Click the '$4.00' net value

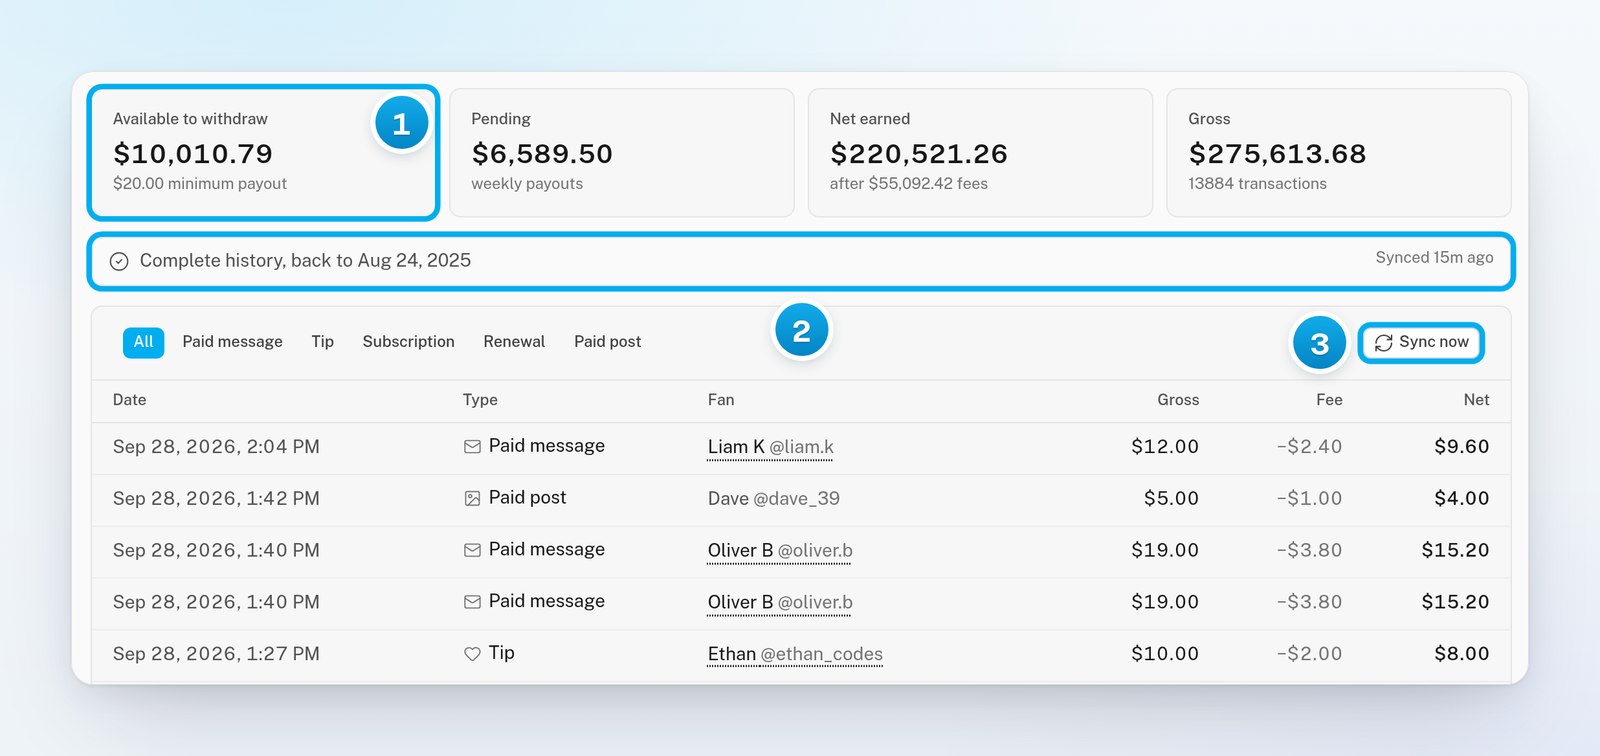click(x=1462, y=499)
